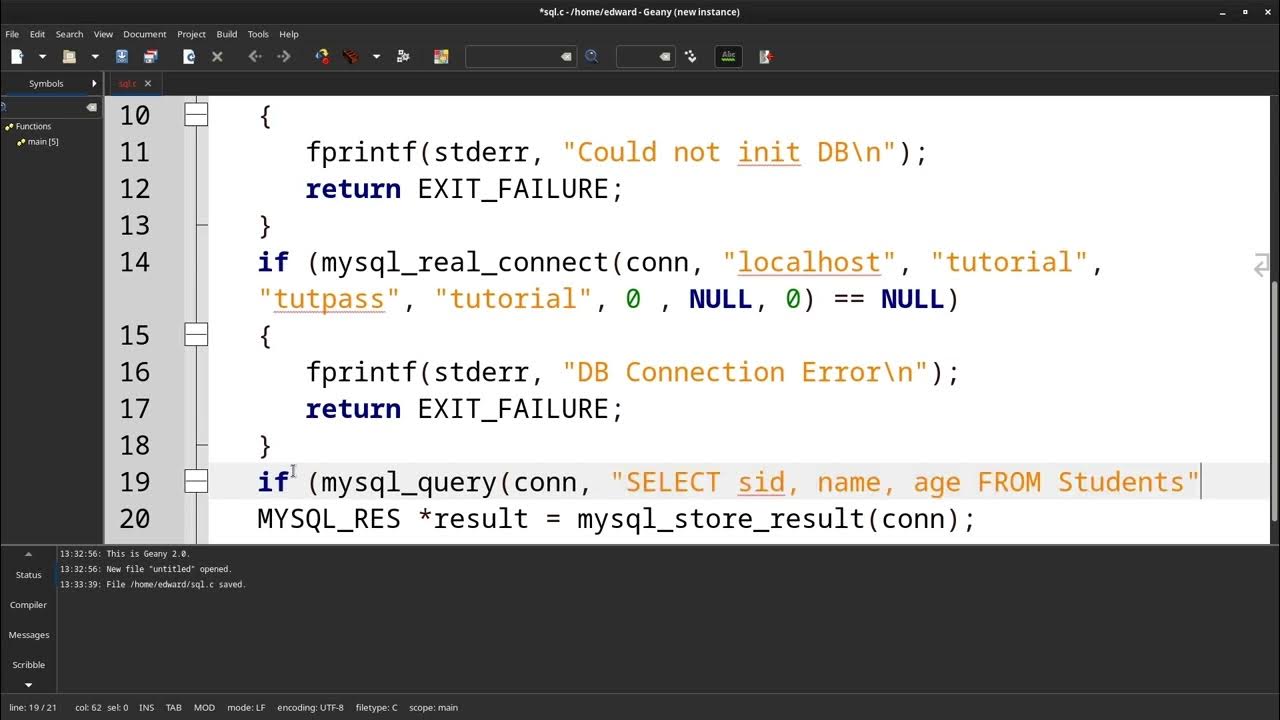This screenshot has height=720, width=1280.
Task: Open the Scribble tab in bottom panel
Action: (x=28, y=665)
